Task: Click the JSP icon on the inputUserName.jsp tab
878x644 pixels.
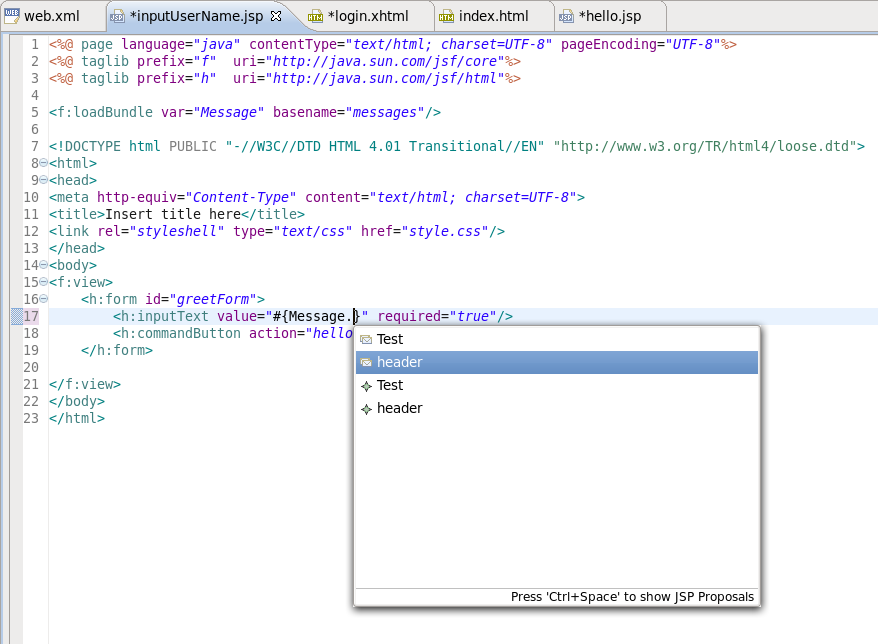Action: 117,16
